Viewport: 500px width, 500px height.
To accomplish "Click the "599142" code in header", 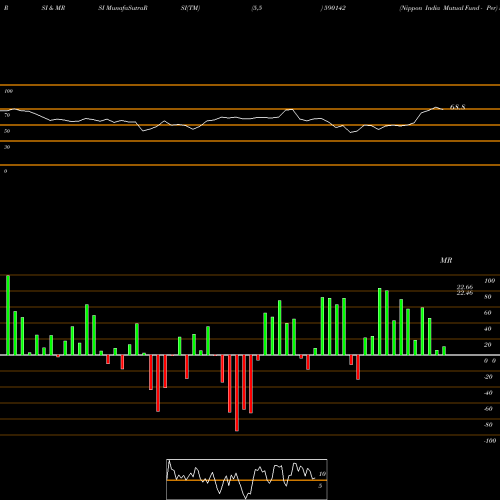I will point(335,8).
